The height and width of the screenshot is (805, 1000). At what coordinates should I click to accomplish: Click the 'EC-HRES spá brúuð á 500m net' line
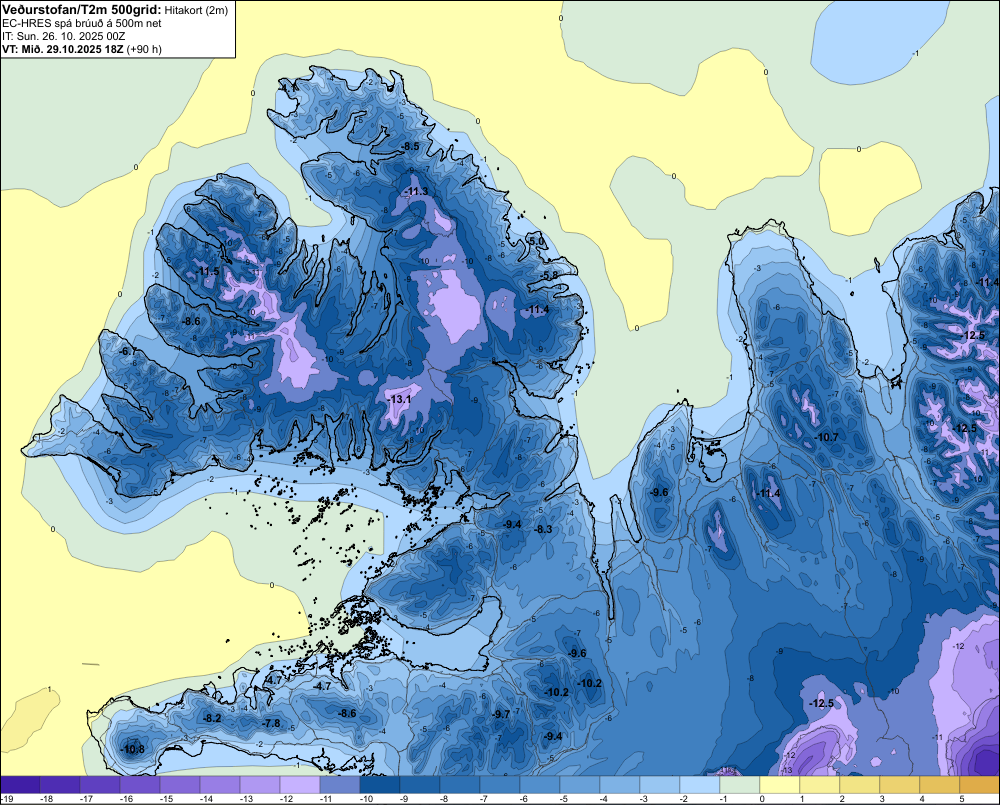[82, 23]
